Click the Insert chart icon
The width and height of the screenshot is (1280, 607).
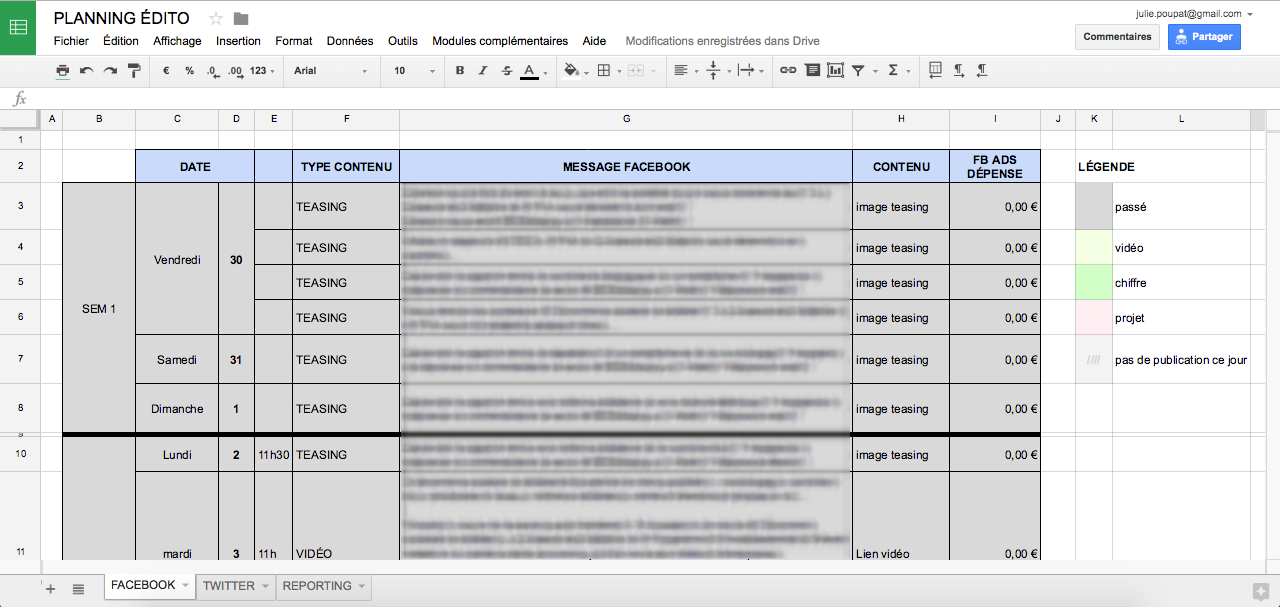point(835,71)
